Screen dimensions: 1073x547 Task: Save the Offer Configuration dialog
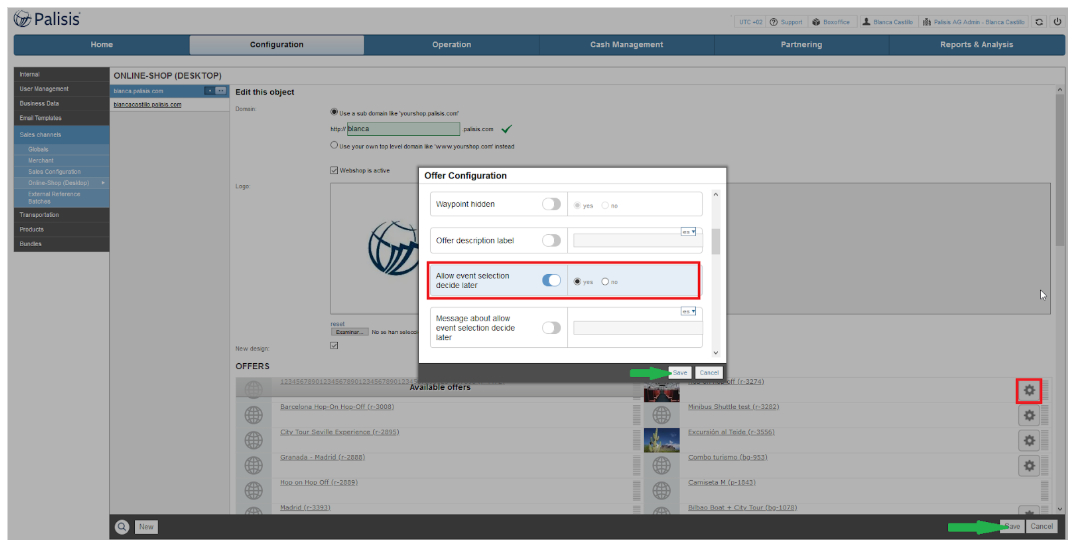(x=679, y=372)
